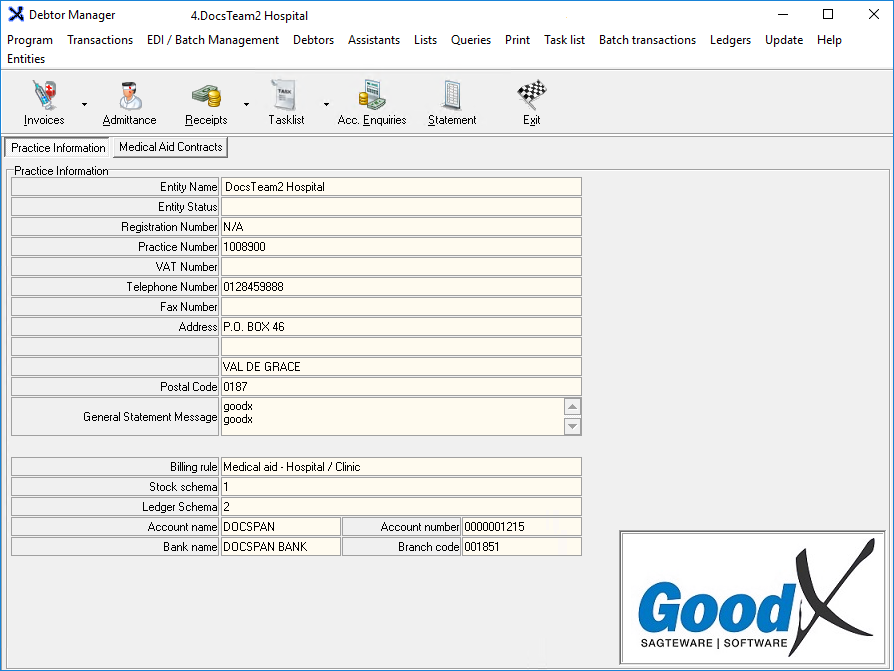Open the Statement document icon
894x671 pixels.
452,95
